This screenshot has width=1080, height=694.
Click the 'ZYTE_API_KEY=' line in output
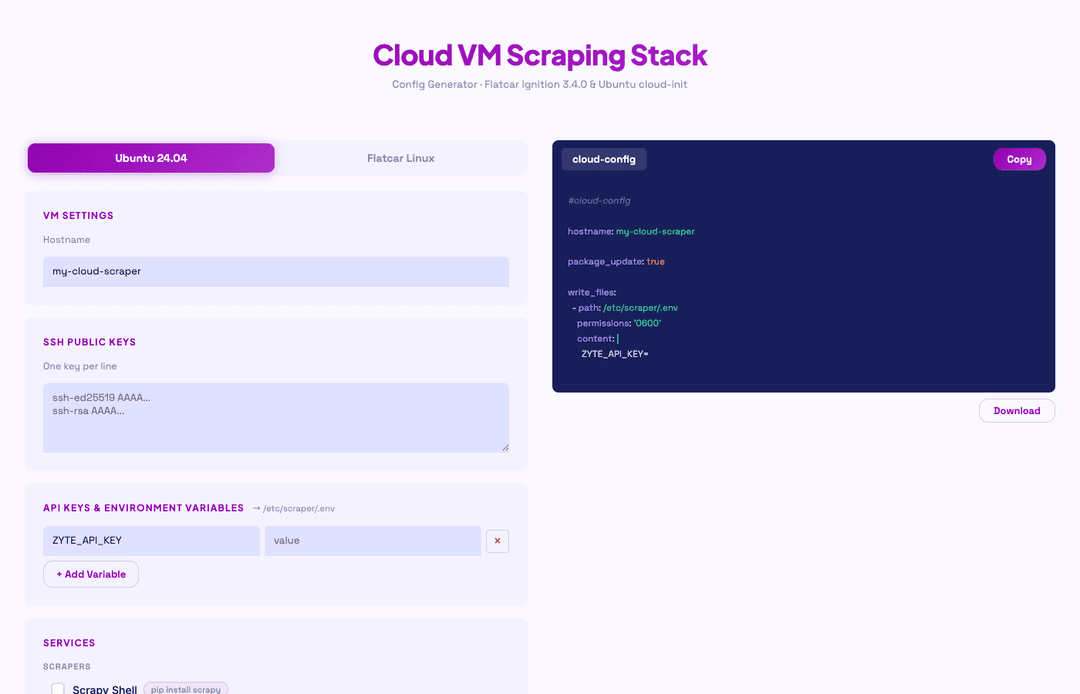(614, 354)
